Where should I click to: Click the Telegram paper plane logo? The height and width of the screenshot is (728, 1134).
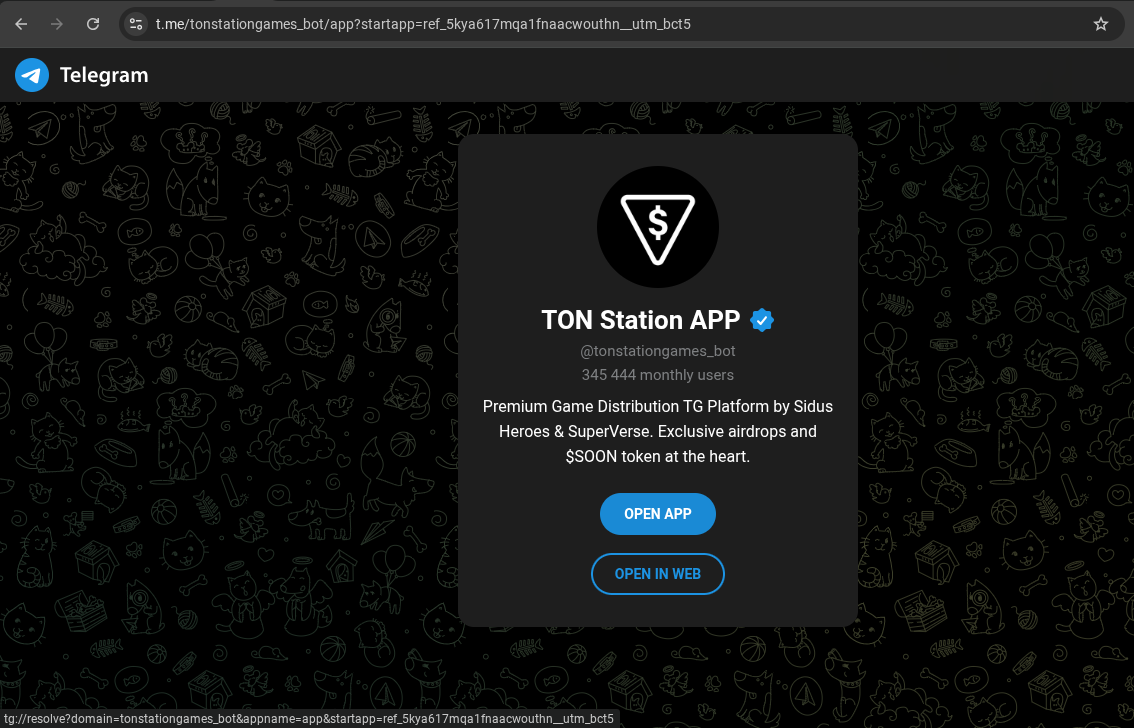(x=32, y=75)
